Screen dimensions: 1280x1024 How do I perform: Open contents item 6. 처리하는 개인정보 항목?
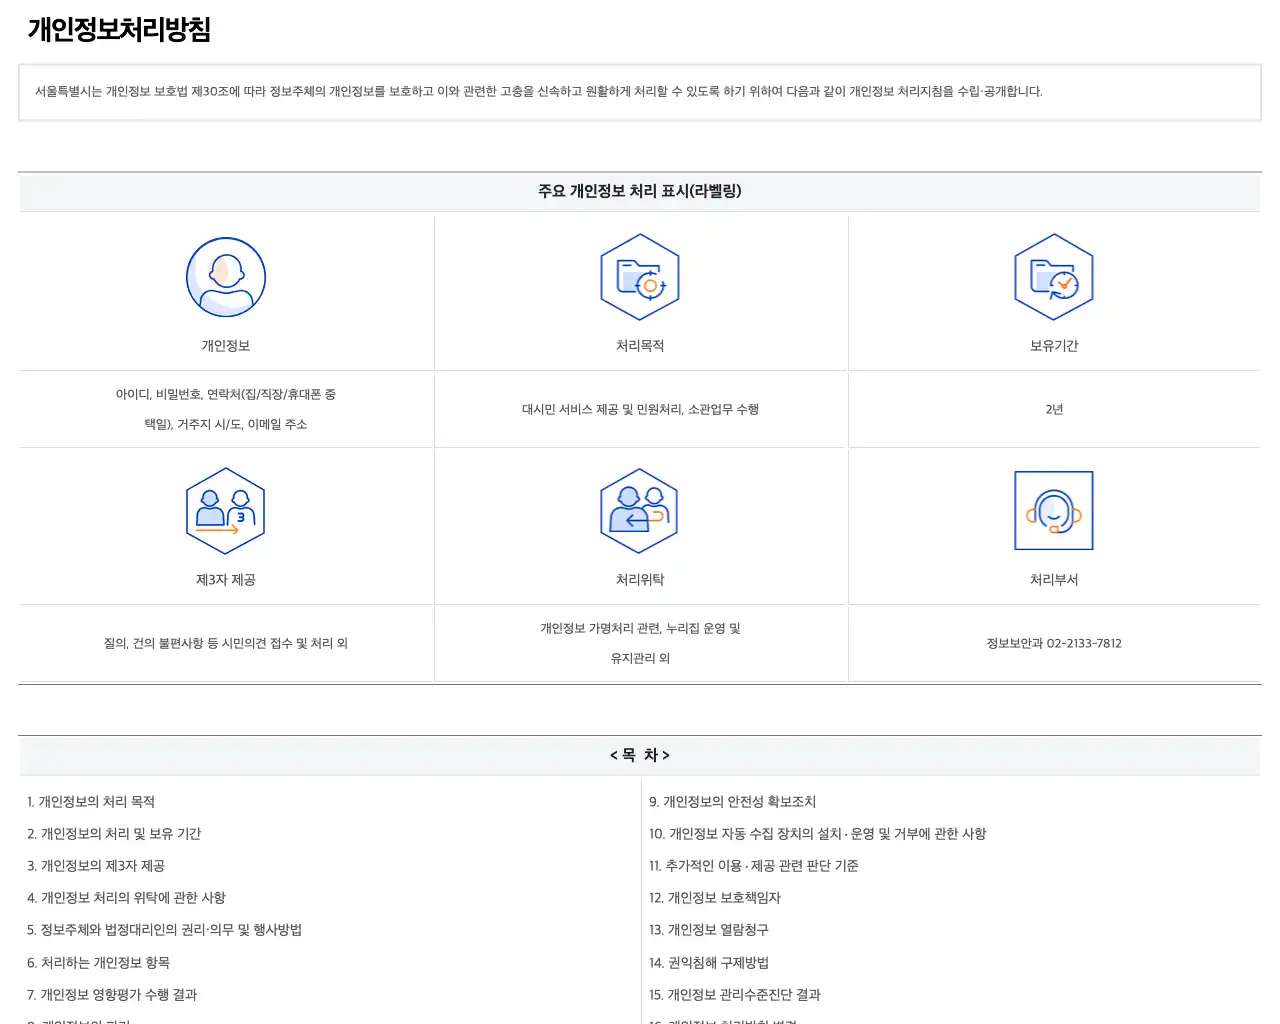98,963
